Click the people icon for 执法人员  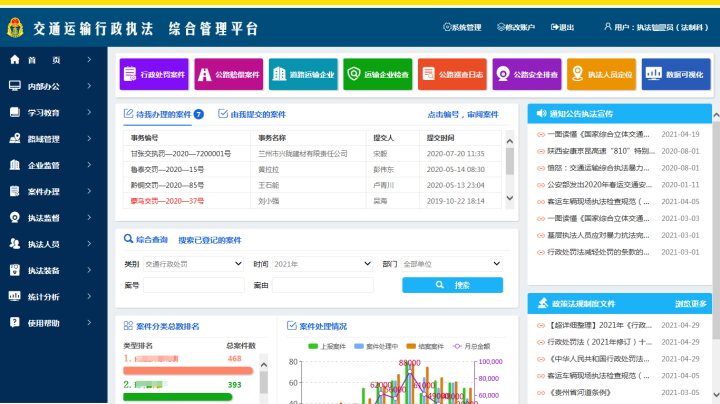[15, 244]
